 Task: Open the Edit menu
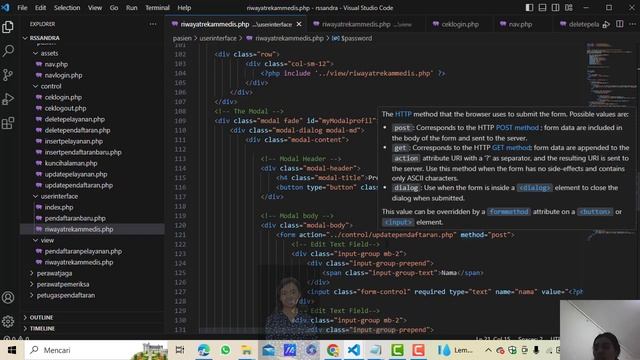[40, 8]
